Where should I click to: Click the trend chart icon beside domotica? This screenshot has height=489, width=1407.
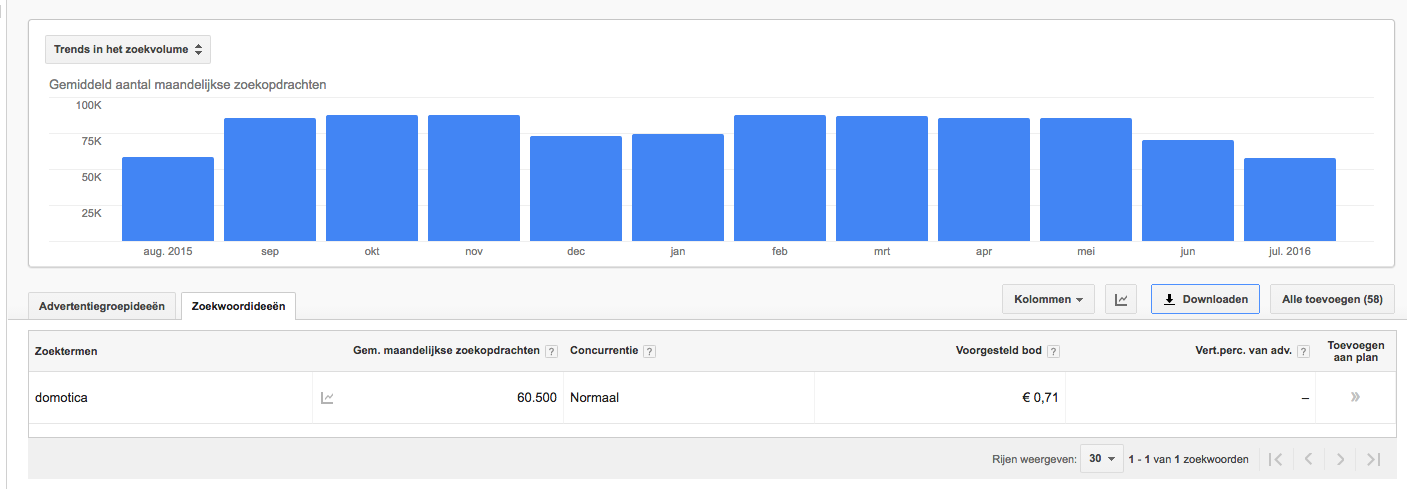(x=327, y=398)
